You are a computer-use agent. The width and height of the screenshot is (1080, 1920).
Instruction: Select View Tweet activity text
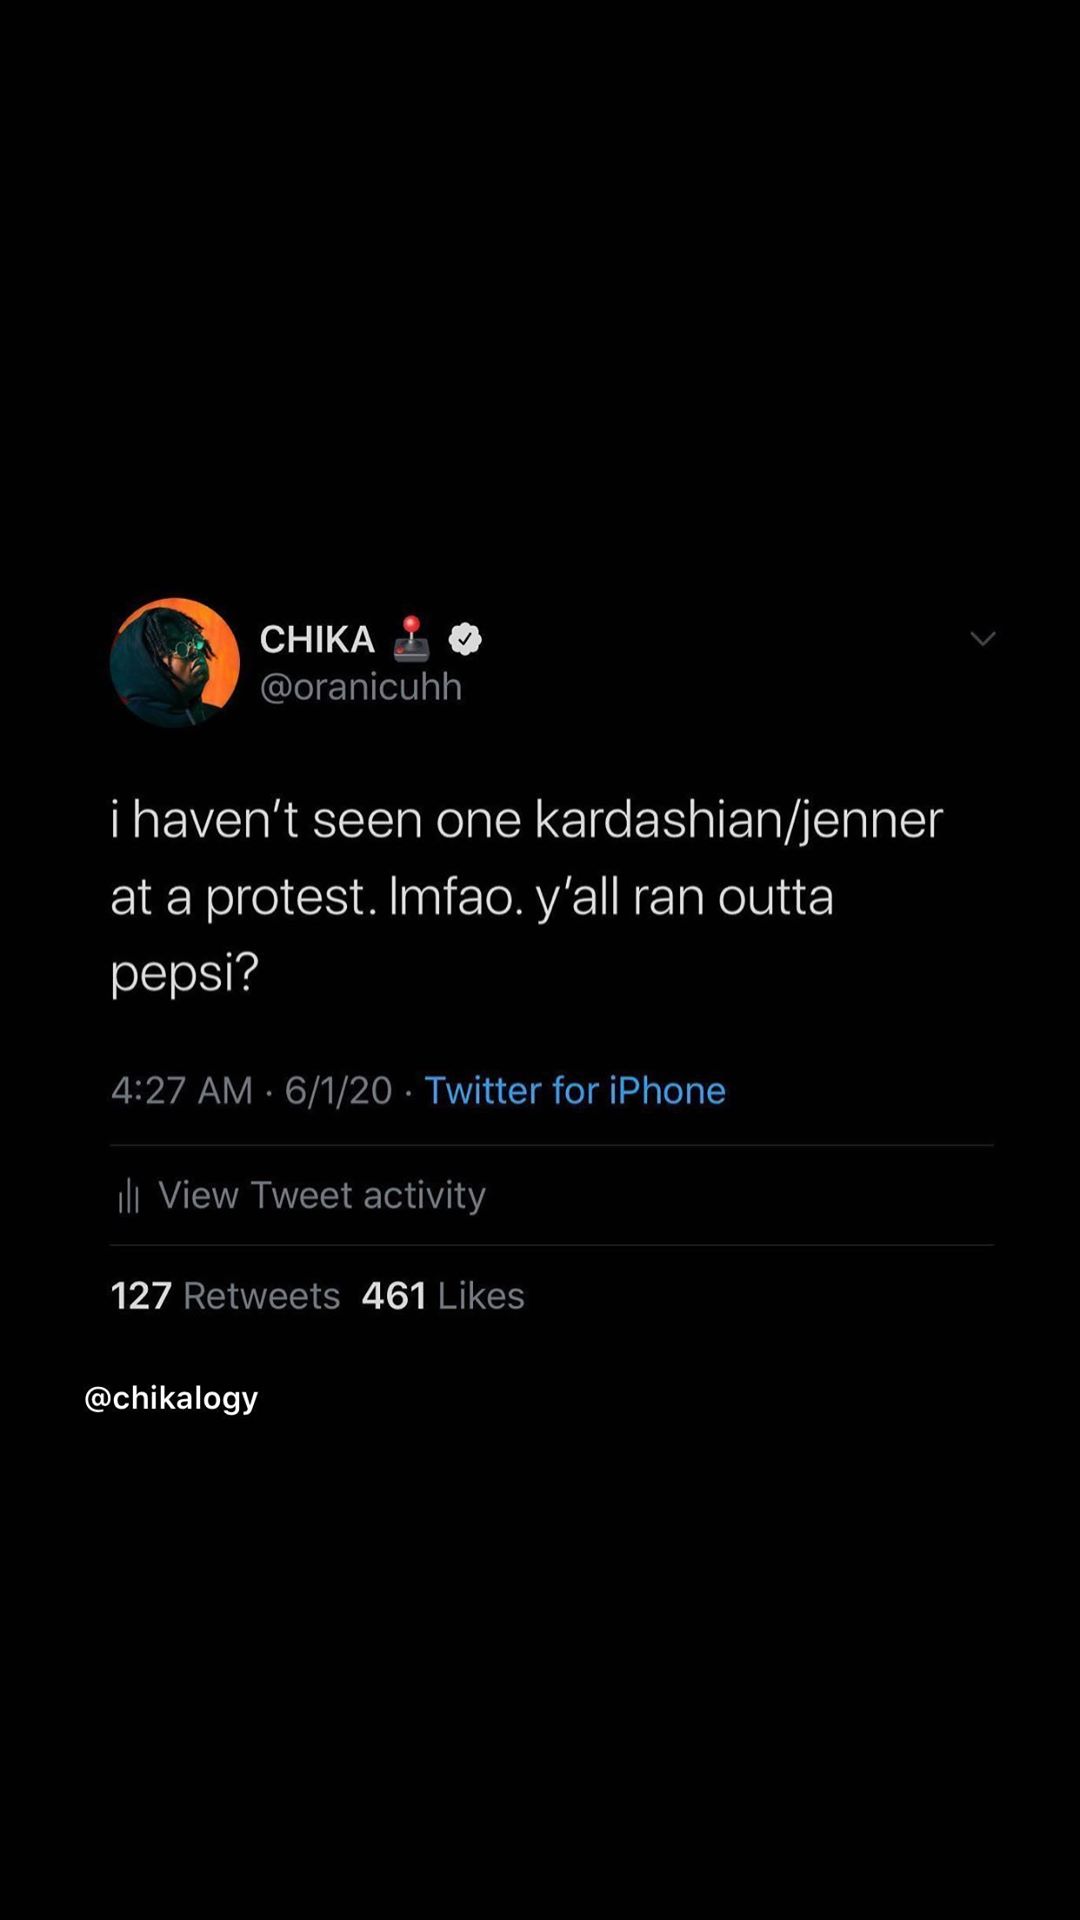pyautogui.click(x=322, y=1195)
